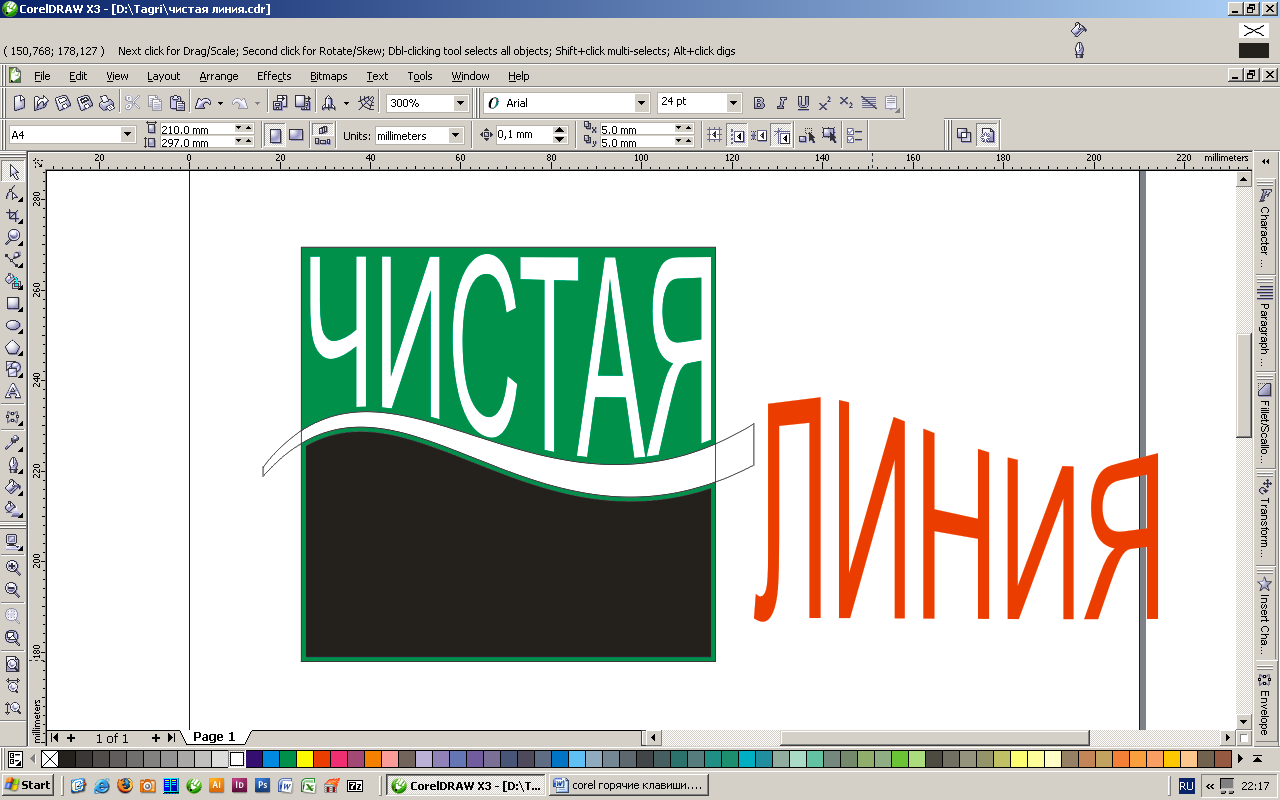The height and width of the screenshot is (800, 1280).
Task: Click the New document icon
Action: 19,103
